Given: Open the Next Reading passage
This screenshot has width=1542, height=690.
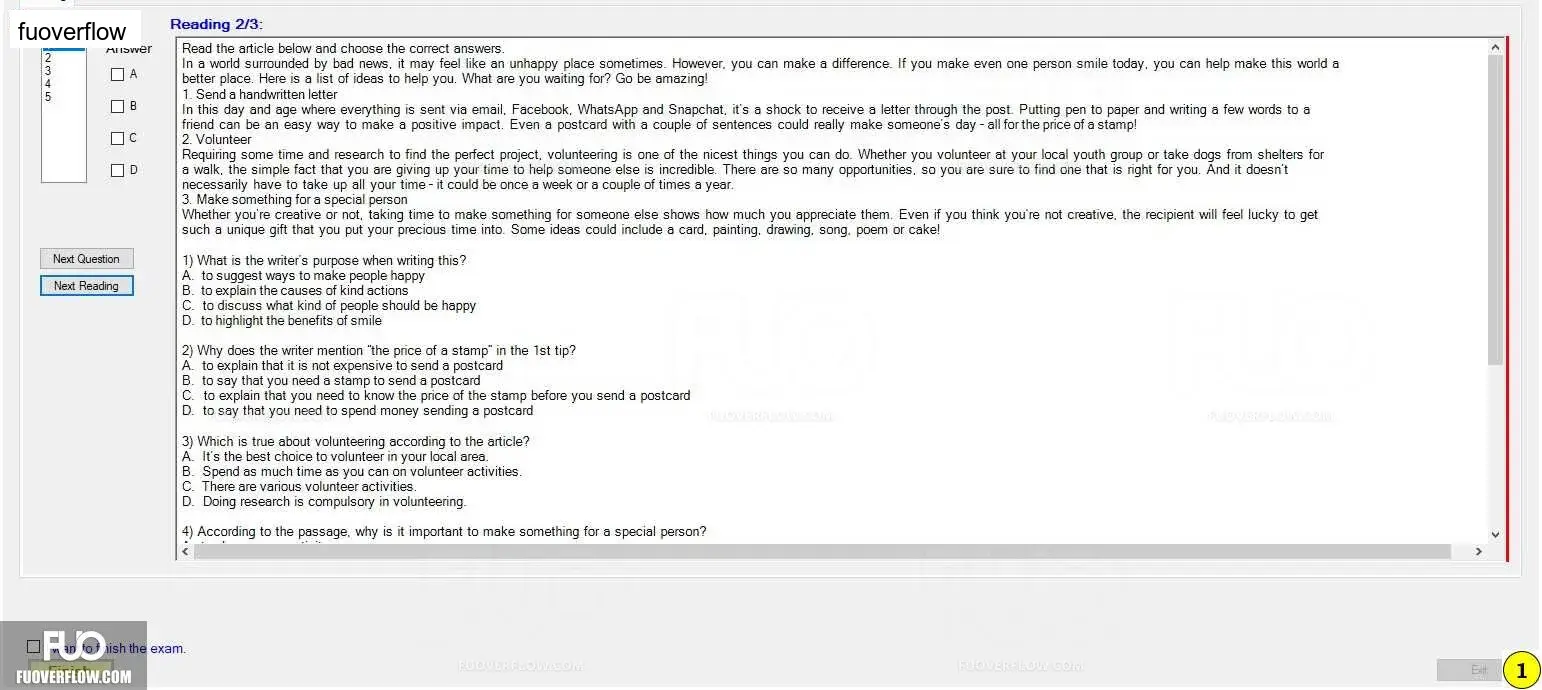Looking at the screenshot, I should (x=86, y=286).
